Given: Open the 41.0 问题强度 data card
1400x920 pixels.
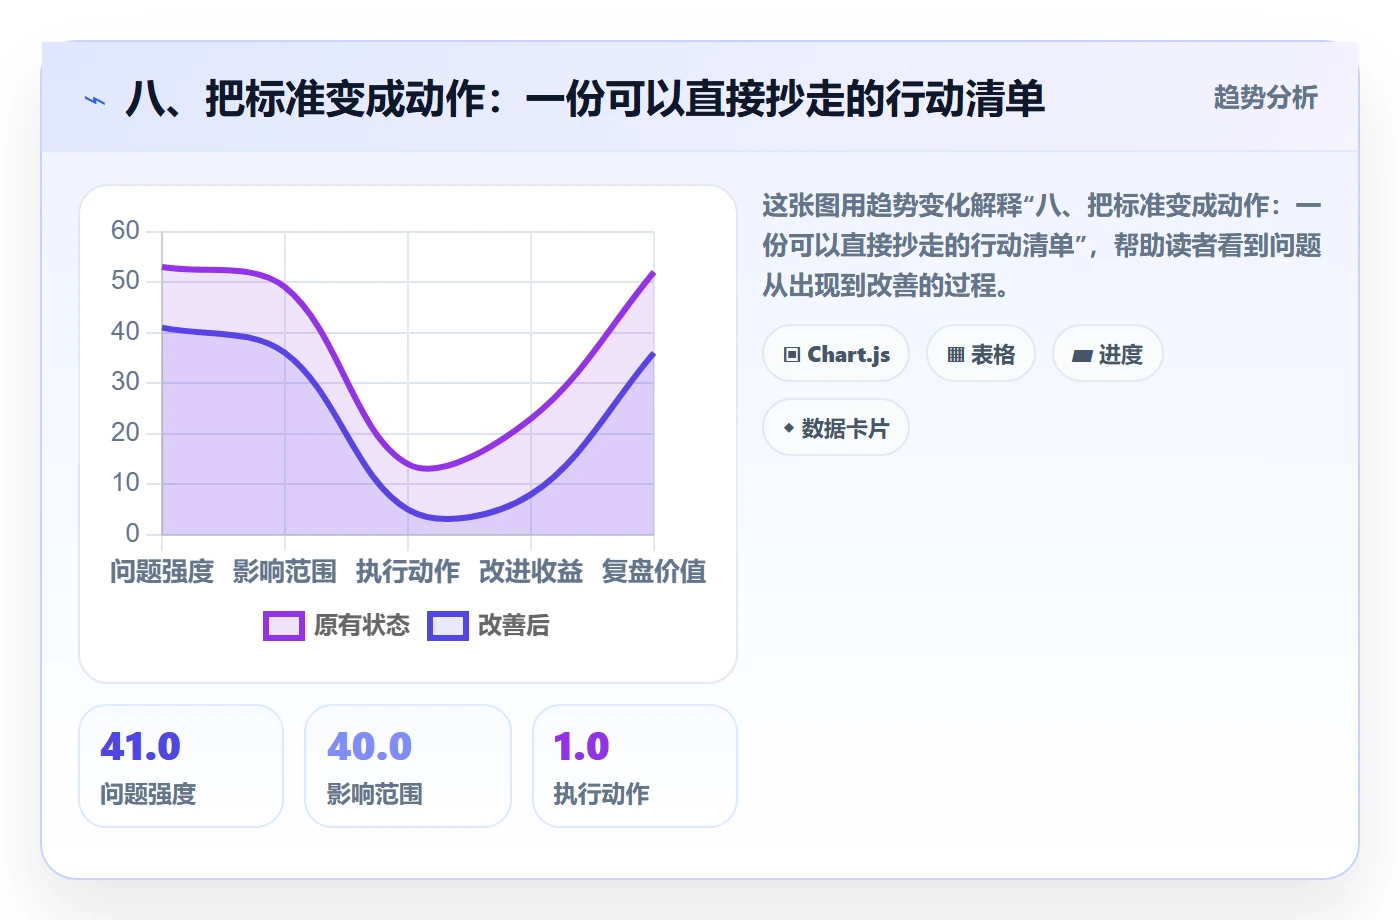Looking at the screenshot, I should click(x=181, y=766).
